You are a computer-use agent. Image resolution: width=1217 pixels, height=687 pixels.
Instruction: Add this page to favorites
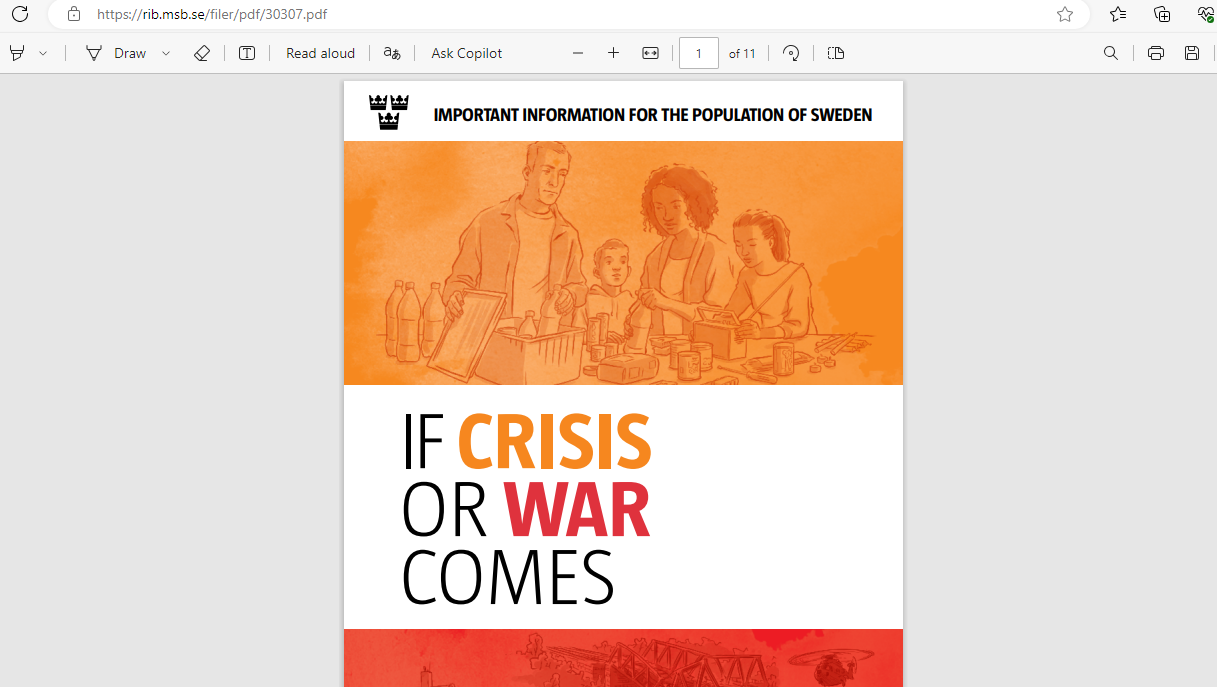pyautogui.click(x=1065, y=14)
